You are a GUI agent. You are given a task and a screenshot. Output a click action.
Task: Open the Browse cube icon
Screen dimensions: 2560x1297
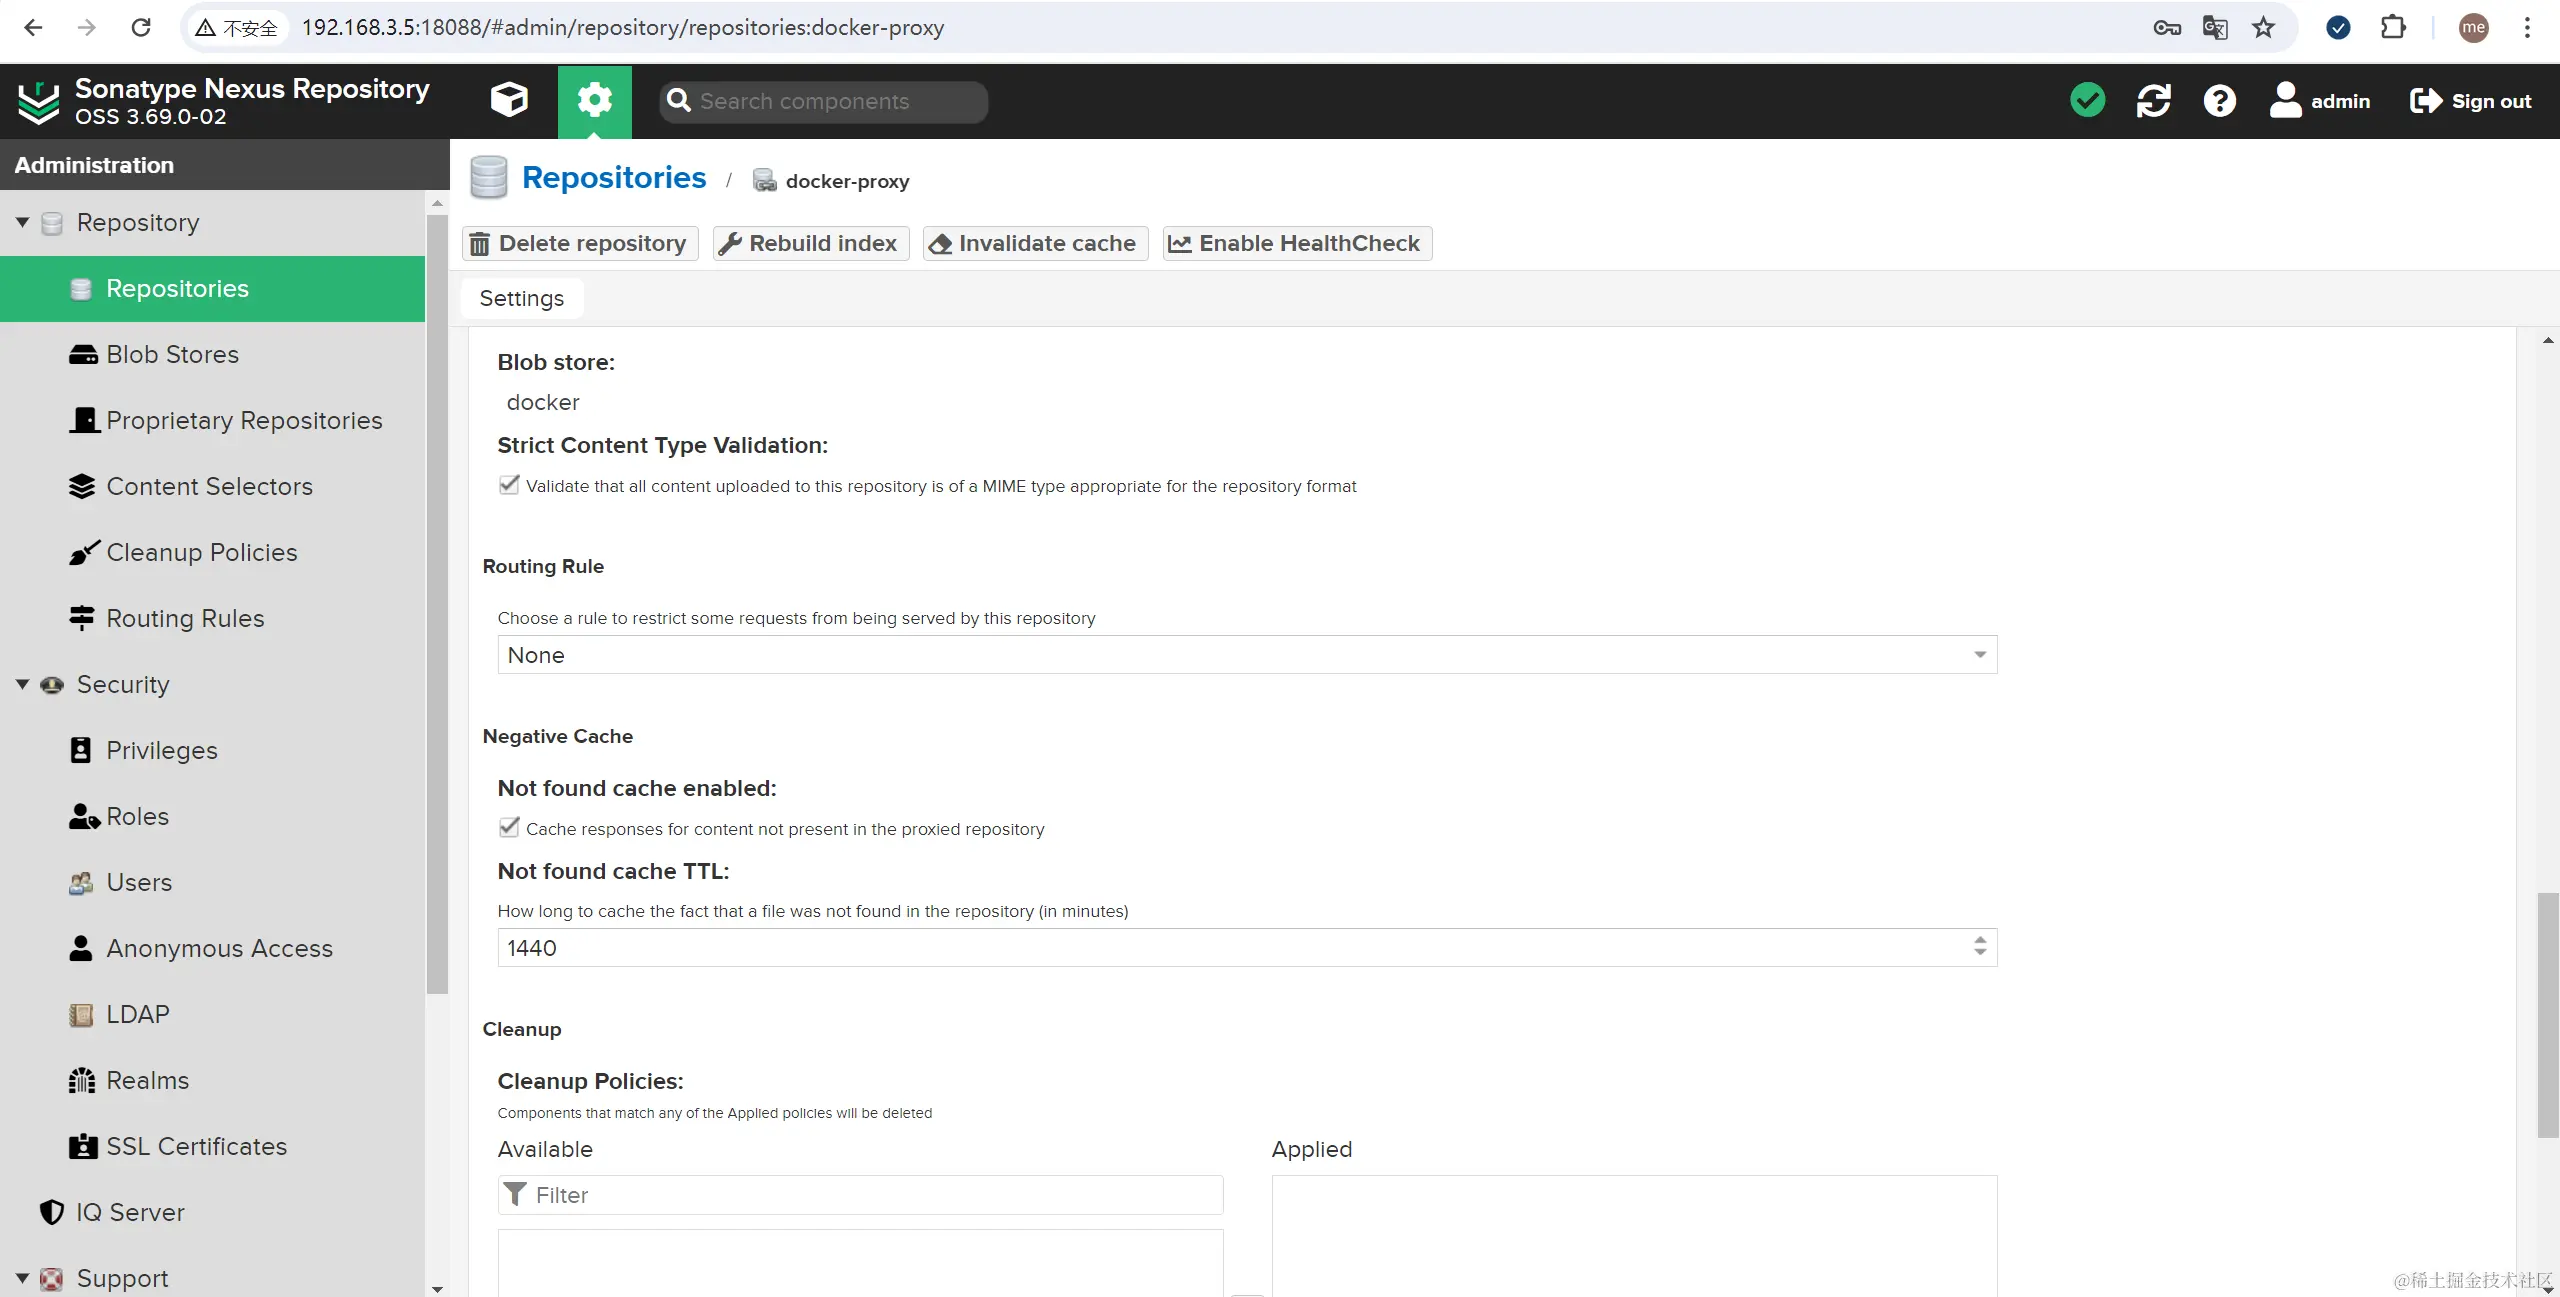pyautogui.click(x=509, y=100)
